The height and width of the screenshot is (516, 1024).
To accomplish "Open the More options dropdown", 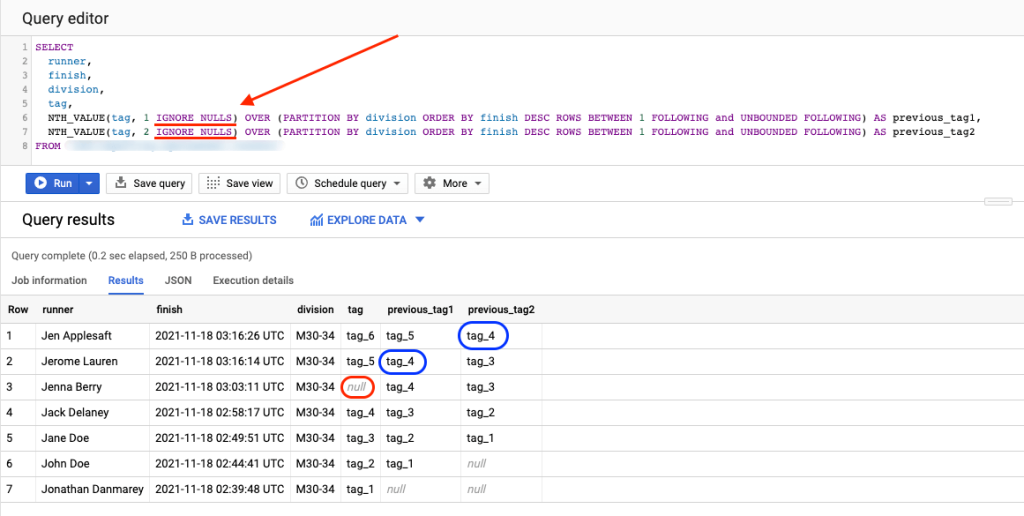I will (452, 184).
